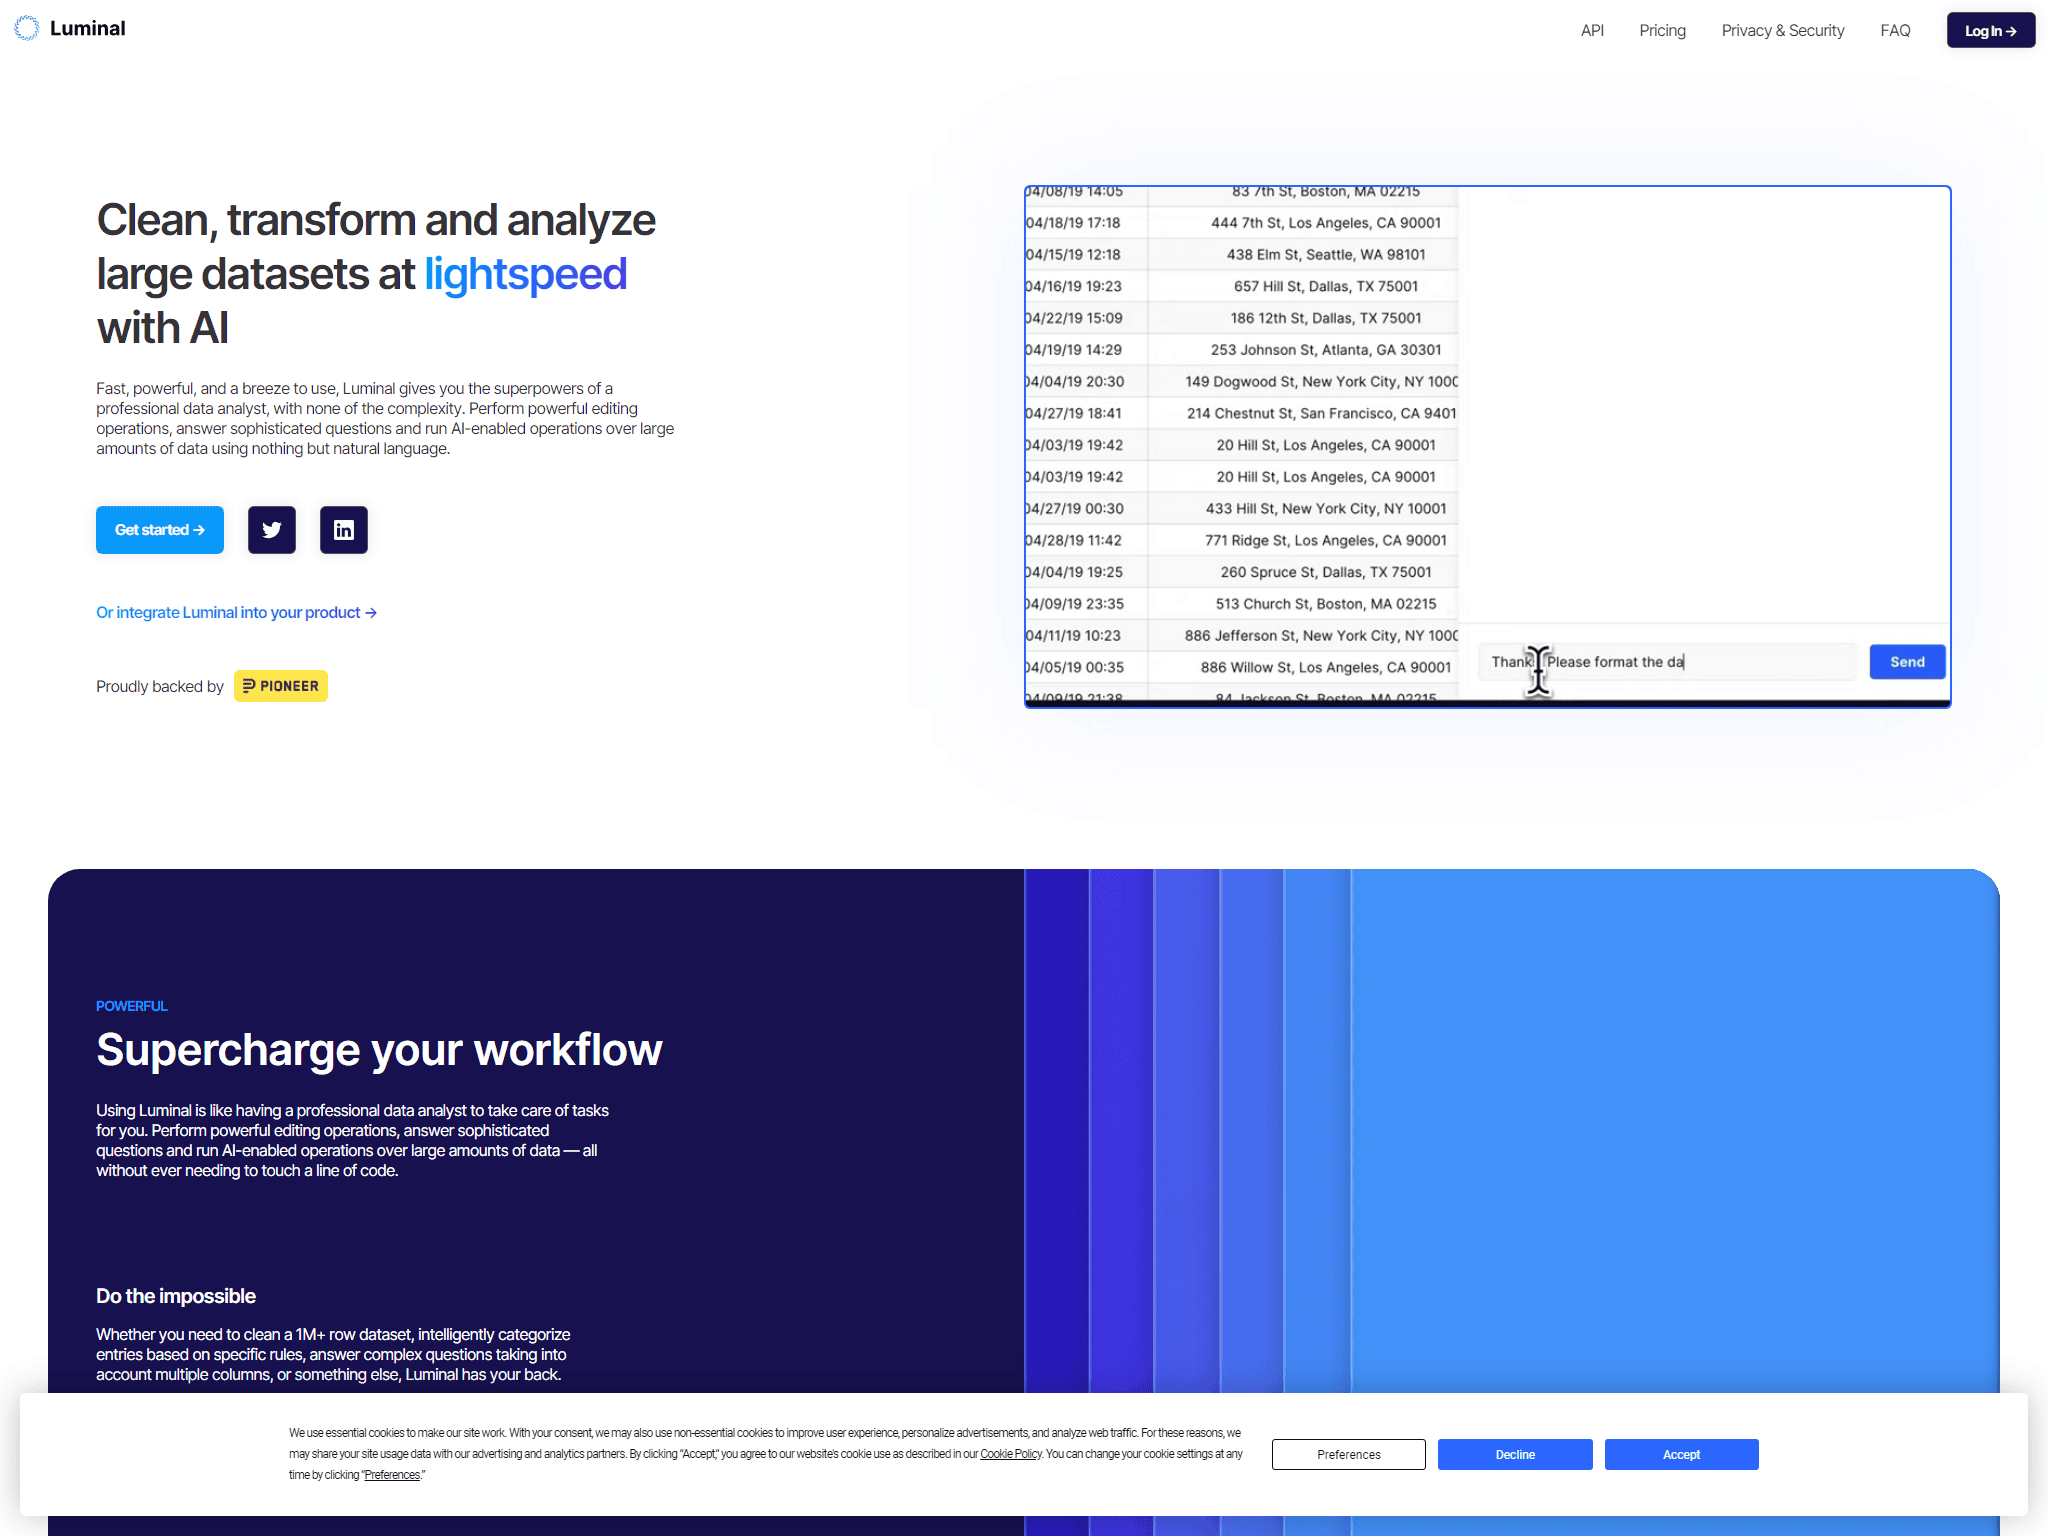Click the 'Supercharge your workflow' heading

379,1050
